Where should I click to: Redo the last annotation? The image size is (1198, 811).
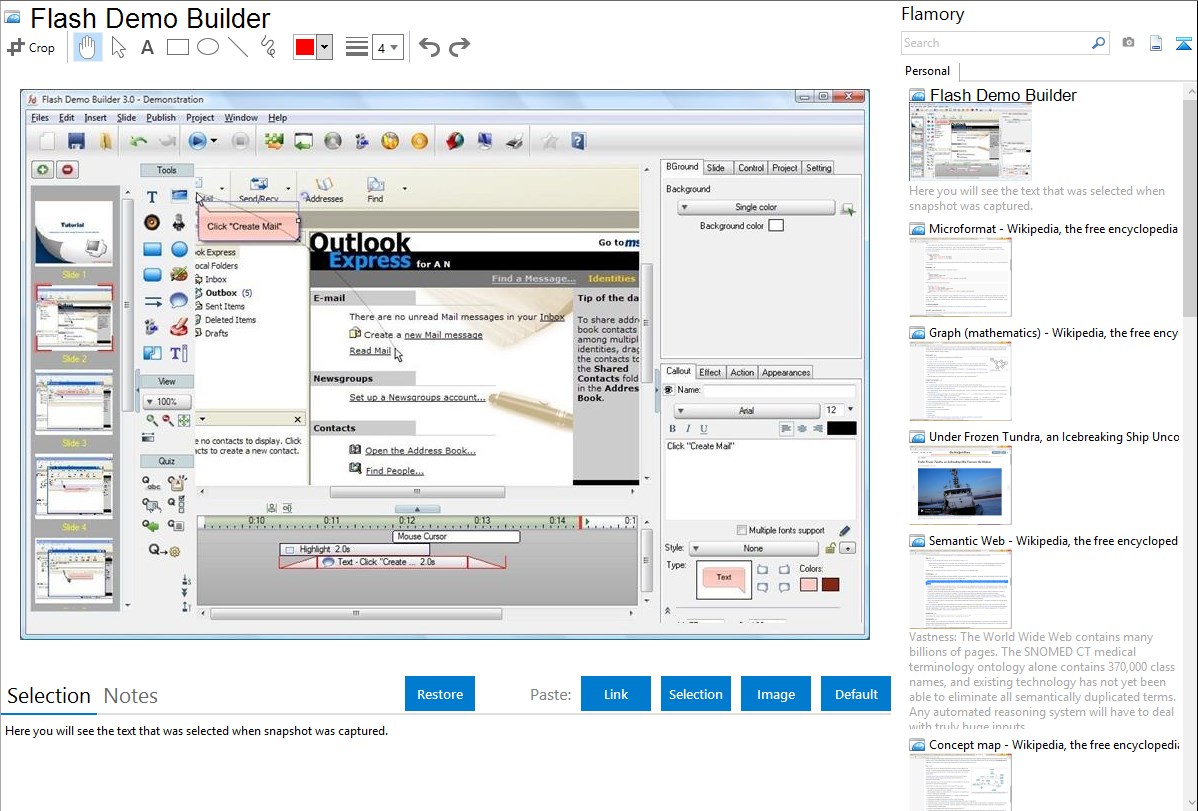click(459, 47)
